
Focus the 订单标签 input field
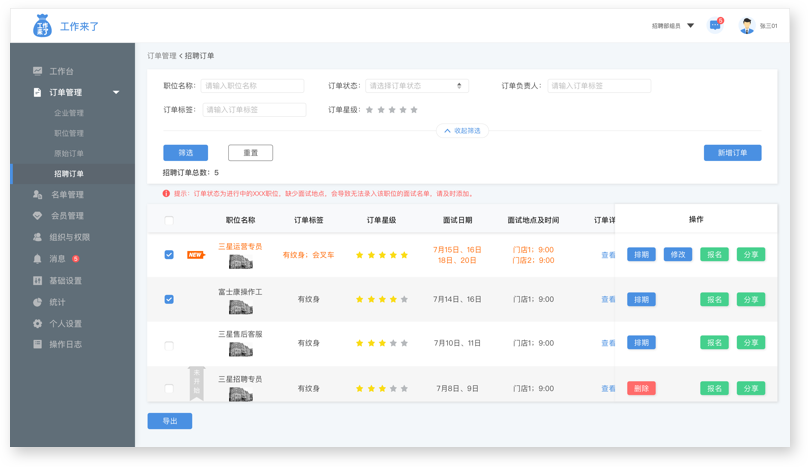(x=254, y=110)
